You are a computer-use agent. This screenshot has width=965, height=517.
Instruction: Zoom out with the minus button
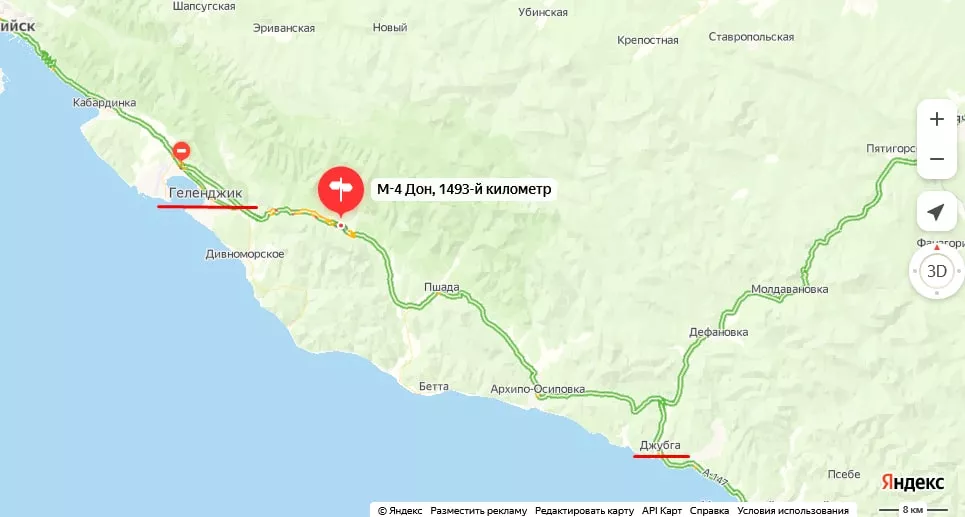tap(936, 159)
